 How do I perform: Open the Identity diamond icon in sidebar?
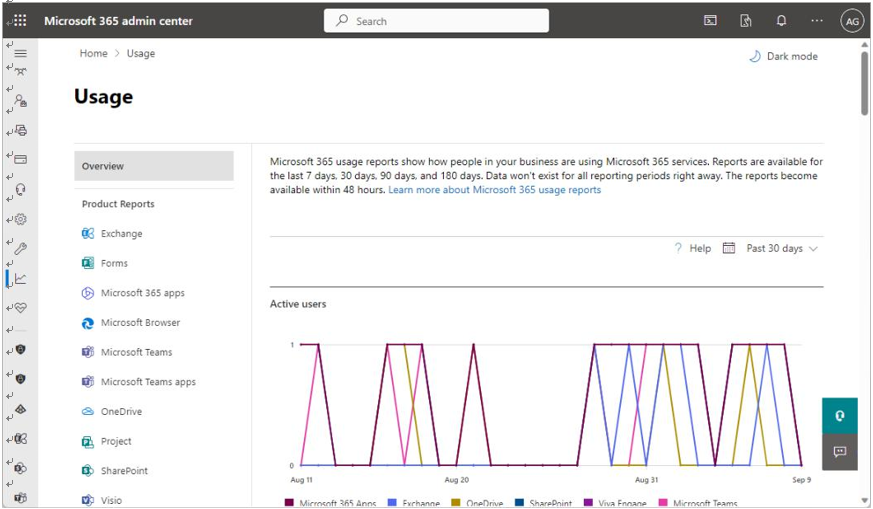[x=21, y=409]
